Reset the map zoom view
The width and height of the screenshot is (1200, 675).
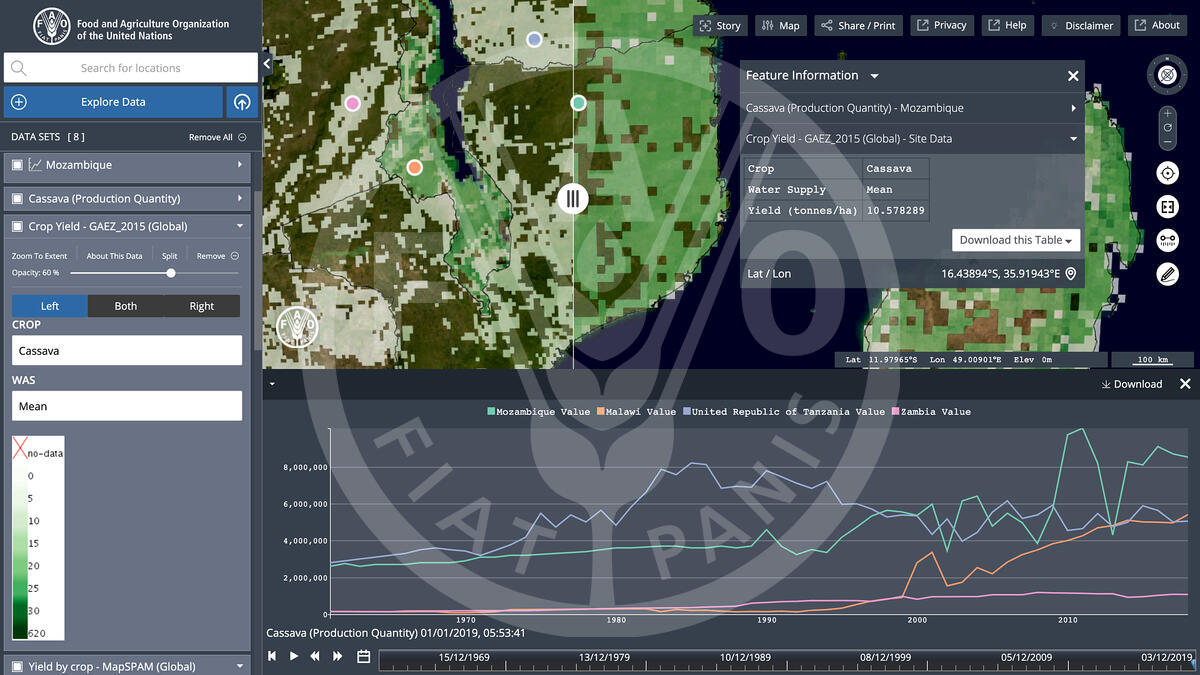coord(1168,127)
